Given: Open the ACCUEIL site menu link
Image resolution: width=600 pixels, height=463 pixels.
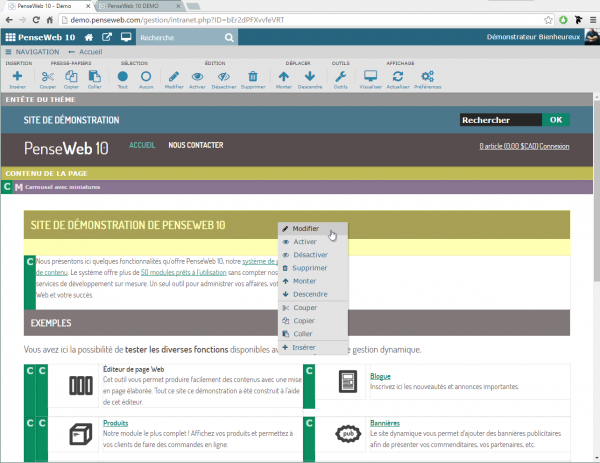Looking at the screenshot, I should [x=142, y=145].
